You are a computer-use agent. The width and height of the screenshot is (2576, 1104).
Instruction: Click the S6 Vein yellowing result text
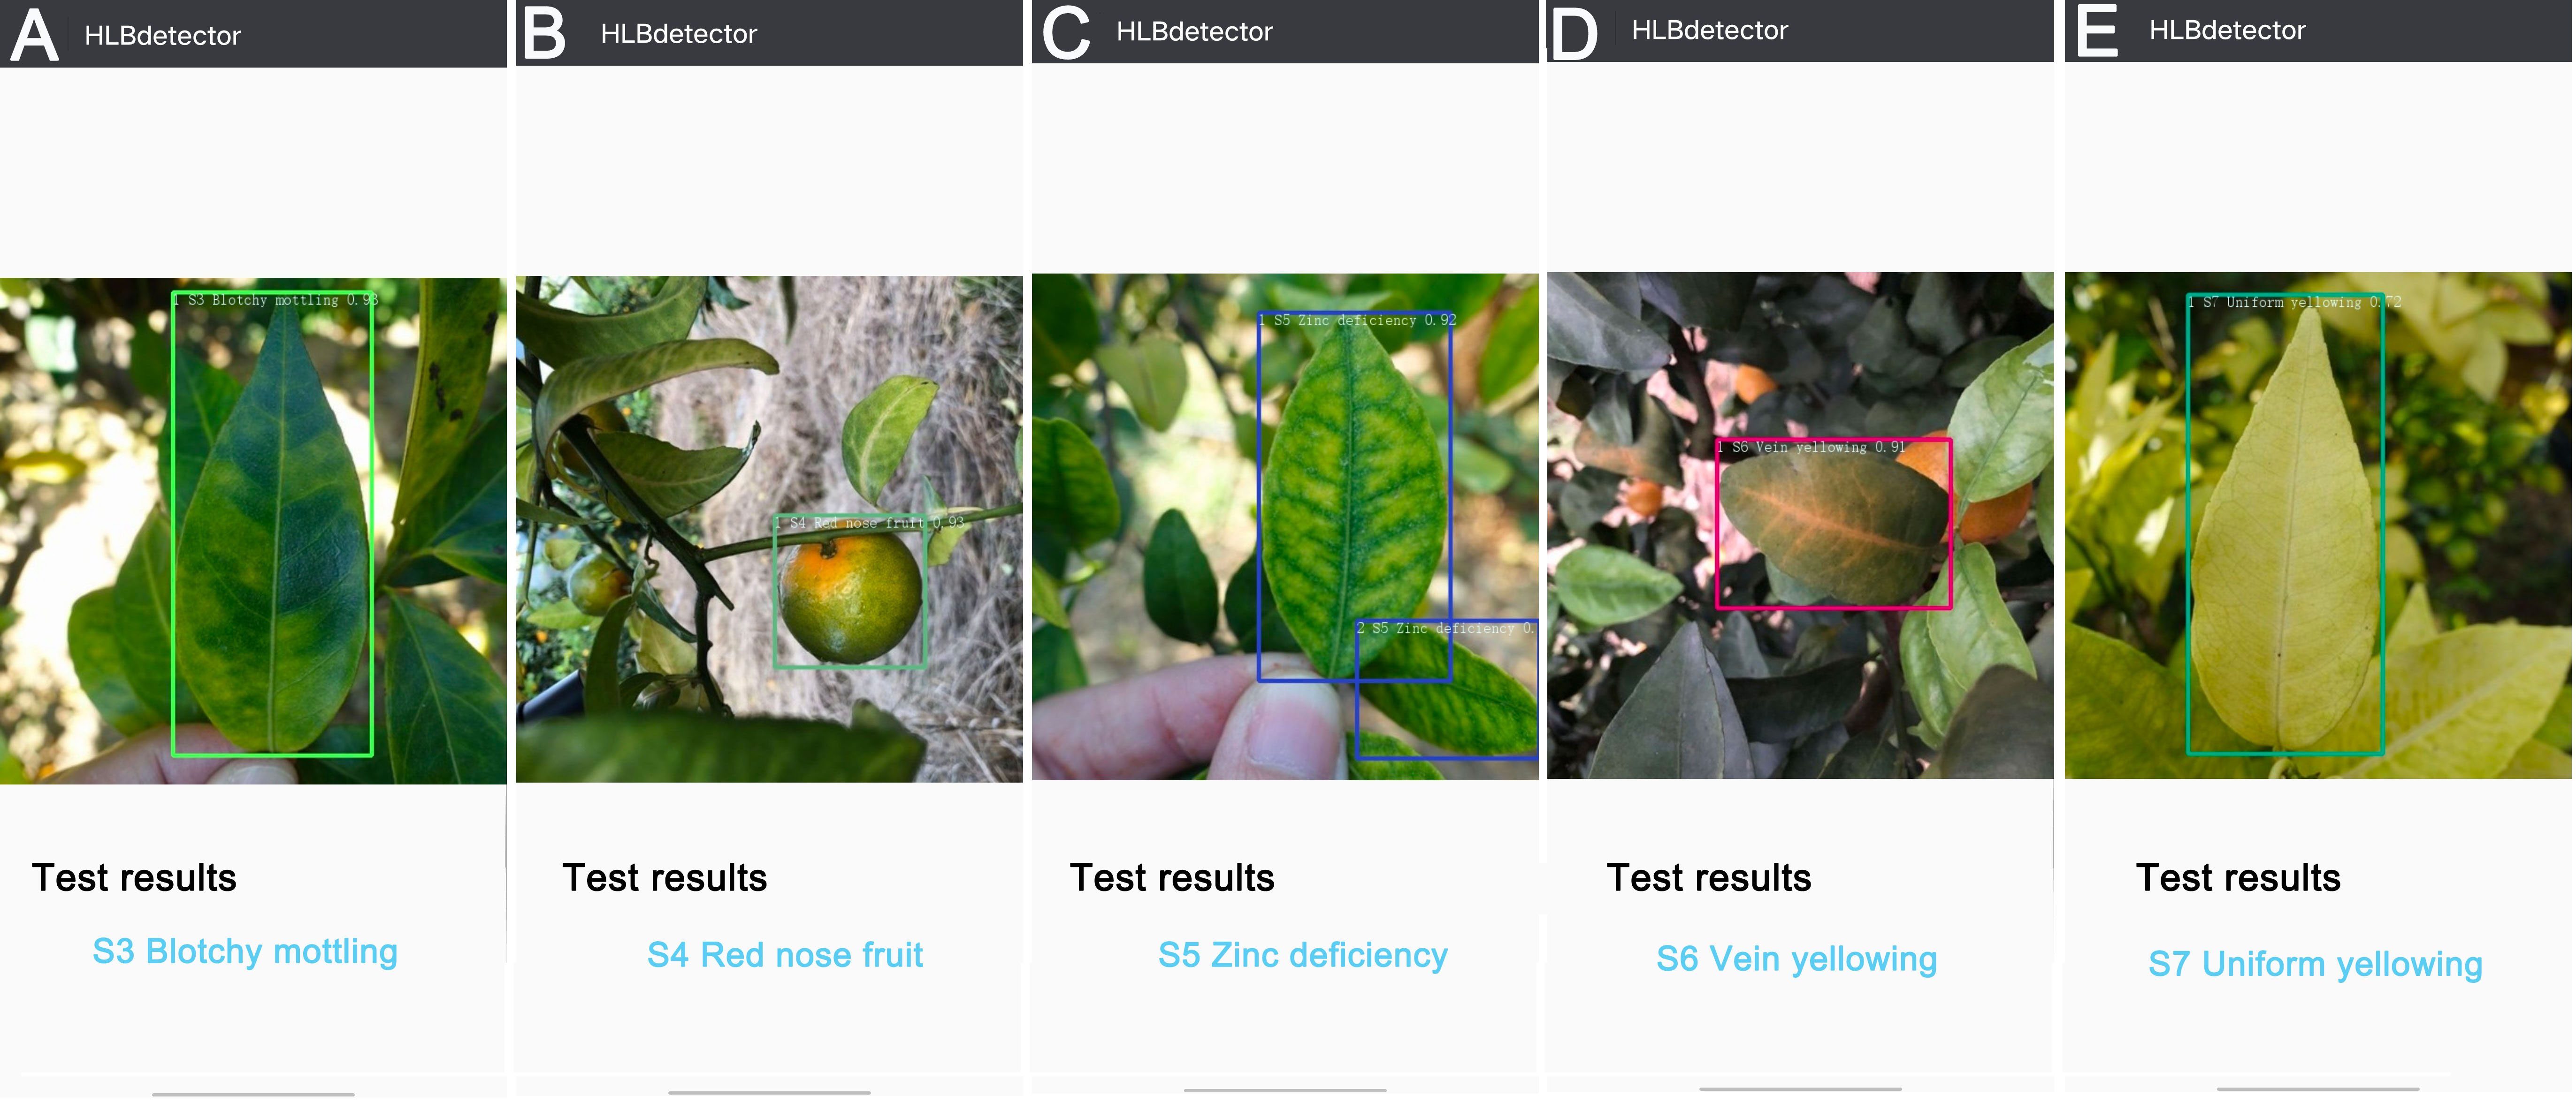(1797, 959)
